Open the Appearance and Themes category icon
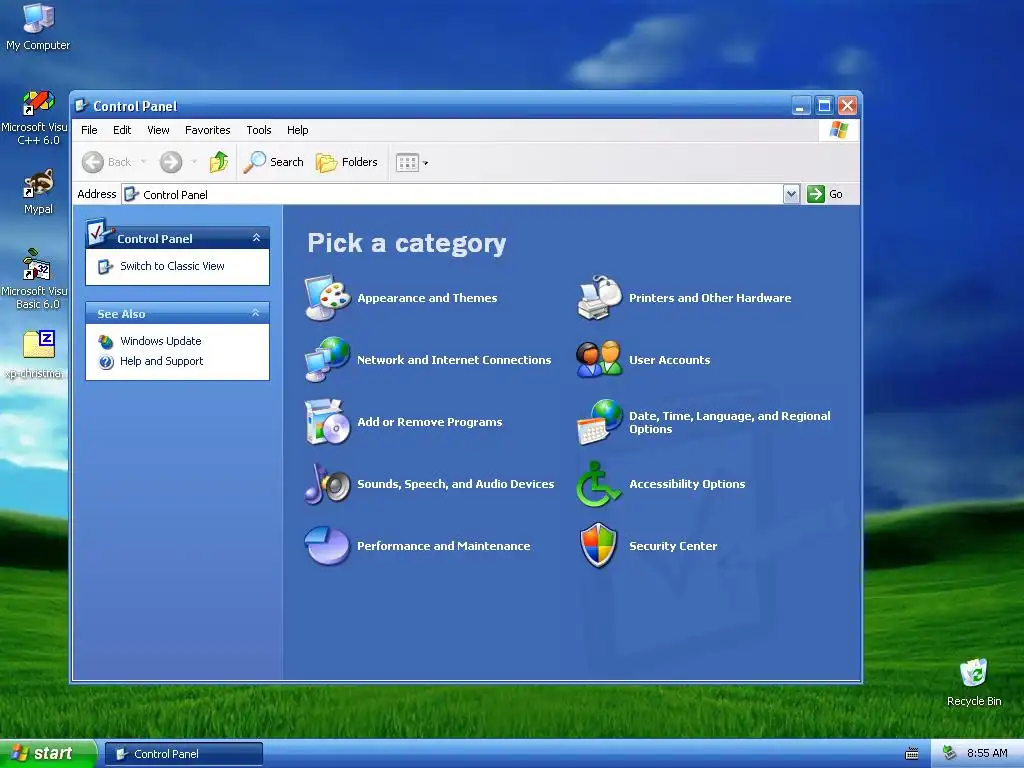Image resolution: width=1024 pixels, height=768 pixels. pos(327,298)
